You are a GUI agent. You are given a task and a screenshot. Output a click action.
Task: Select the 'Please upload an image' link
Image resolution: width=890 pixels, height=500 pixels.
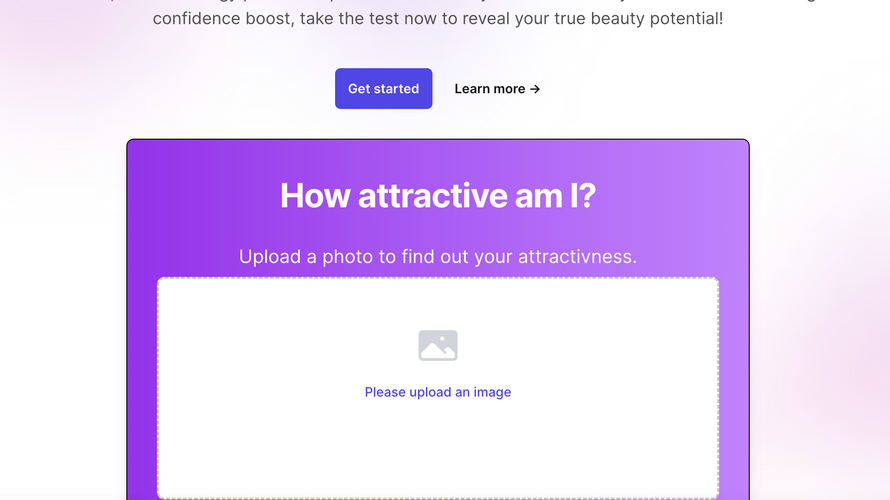[x=438, y=392]
